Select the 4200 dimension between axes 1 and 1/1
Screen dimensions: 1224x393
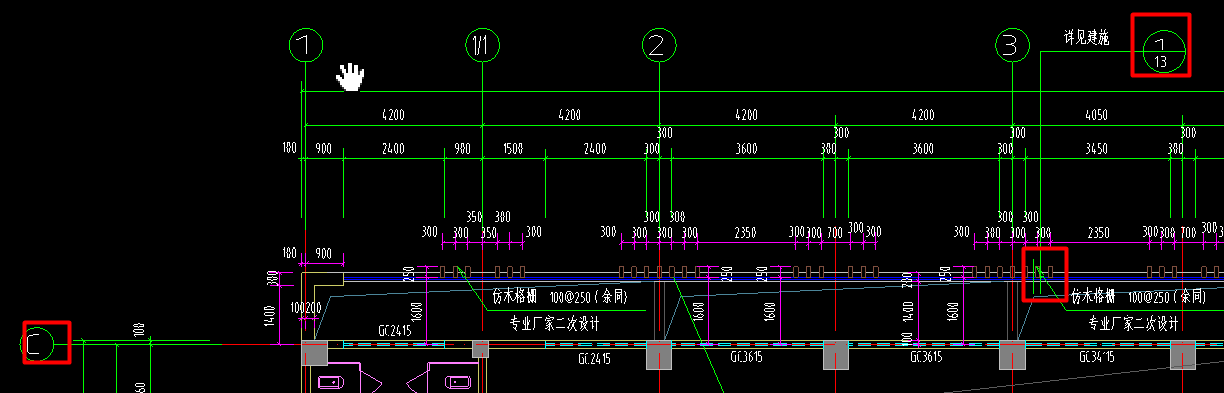tap(393, 116)
